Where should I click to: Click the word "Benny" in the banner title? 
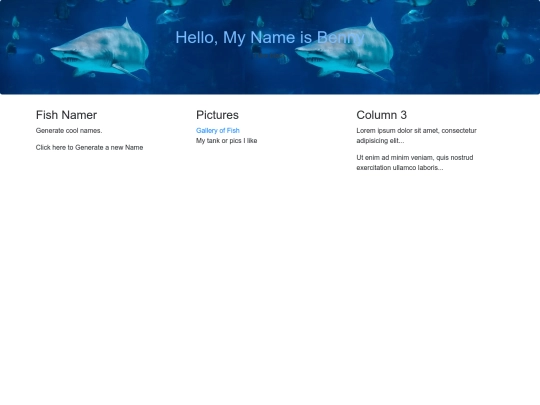pos(340,38)
